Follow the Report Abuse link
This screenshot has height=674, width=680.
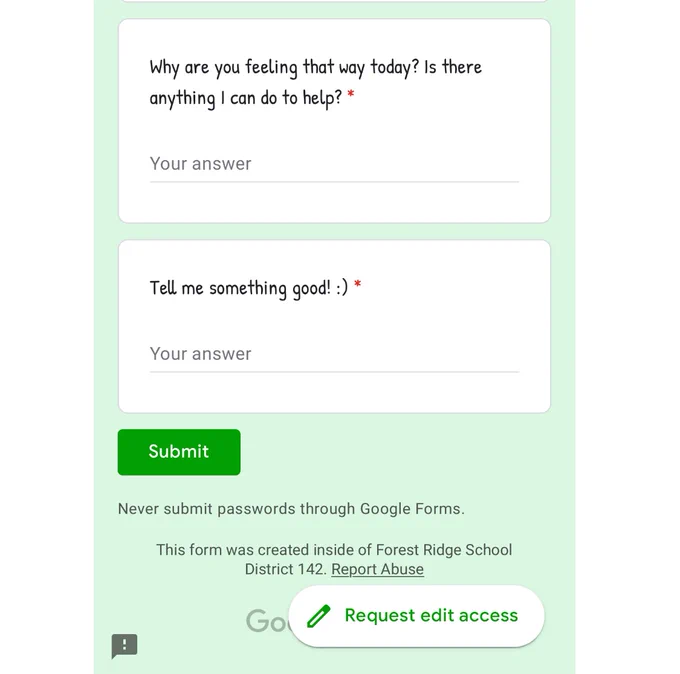click(377, 569)
